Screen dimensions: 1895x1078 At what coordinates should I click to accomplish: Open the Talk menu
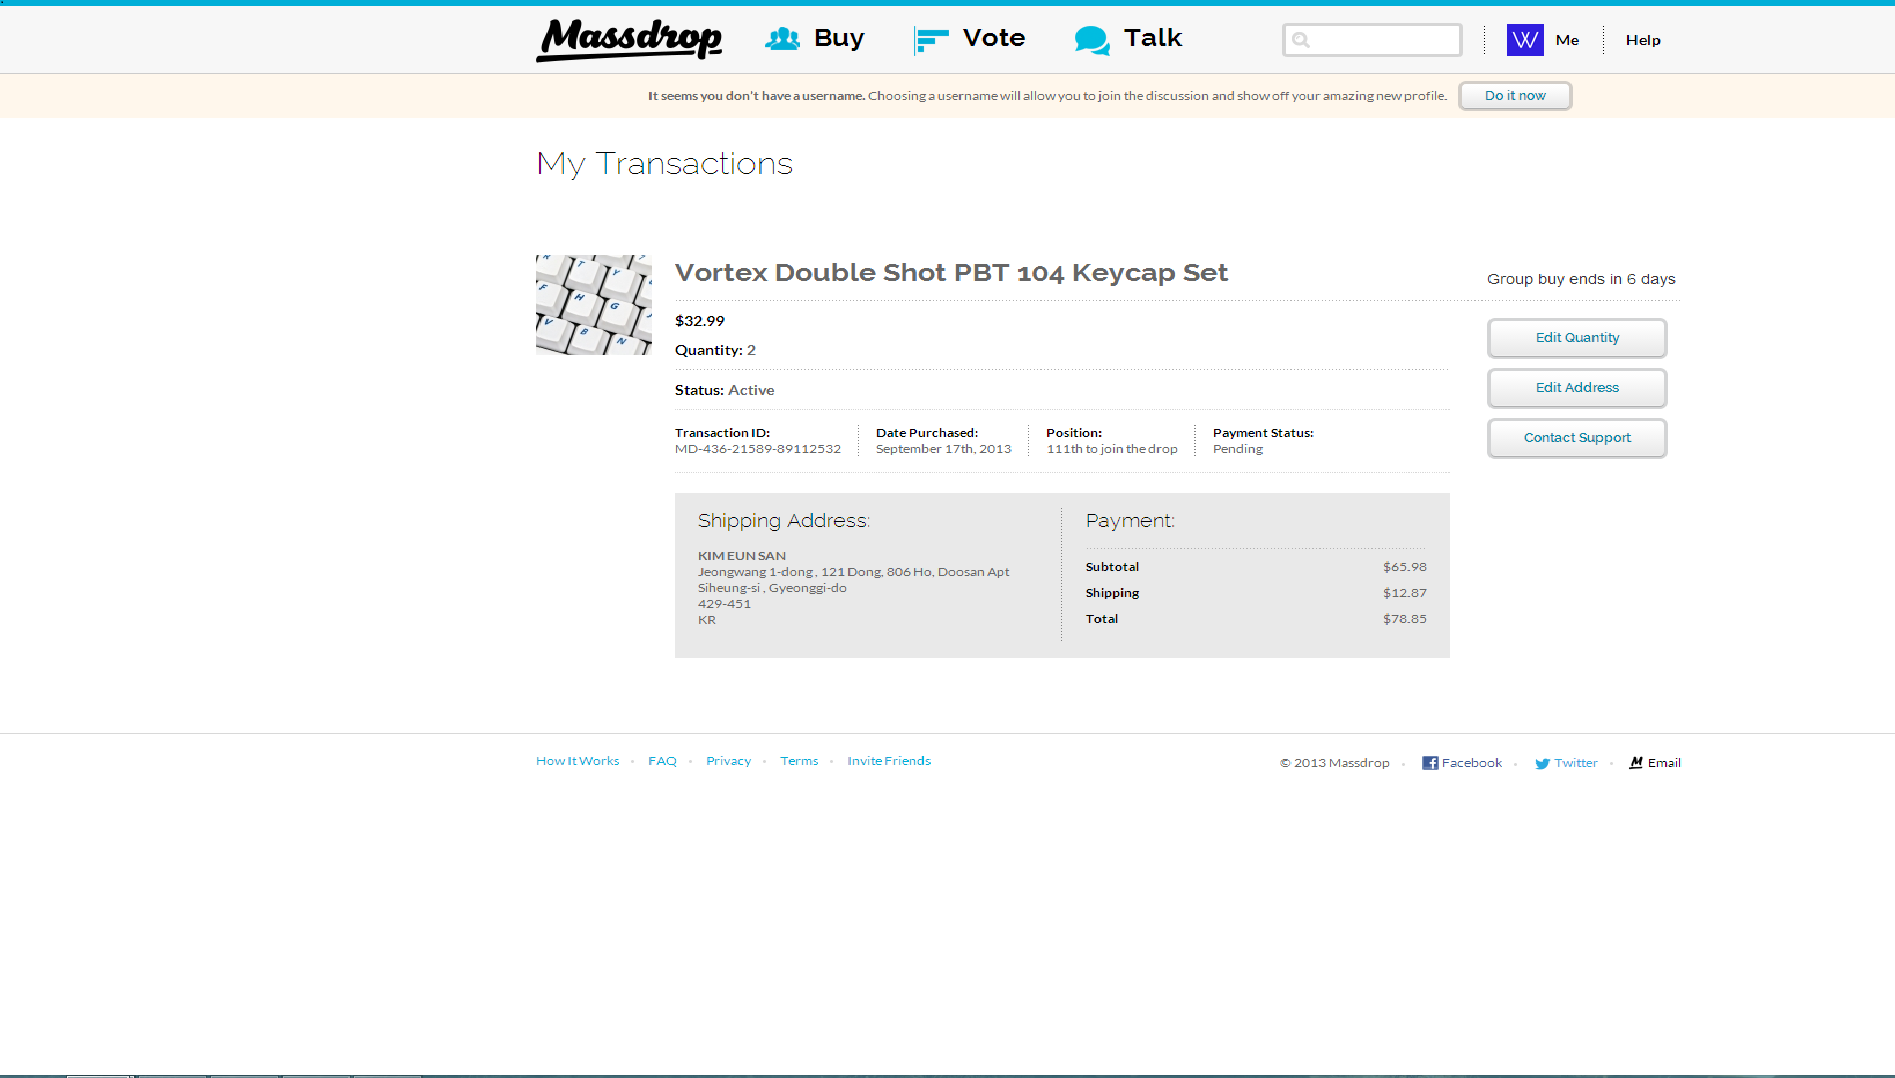(x=1153, y=38)
